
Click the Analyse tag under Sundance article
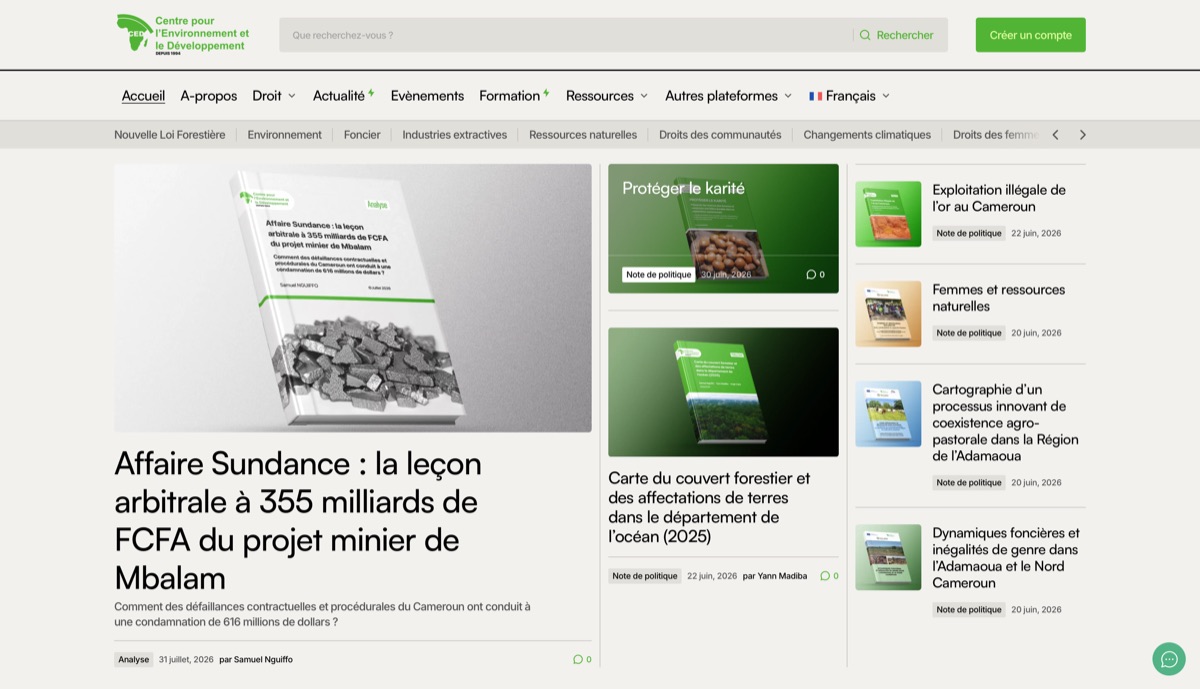(x=134, y=659)
